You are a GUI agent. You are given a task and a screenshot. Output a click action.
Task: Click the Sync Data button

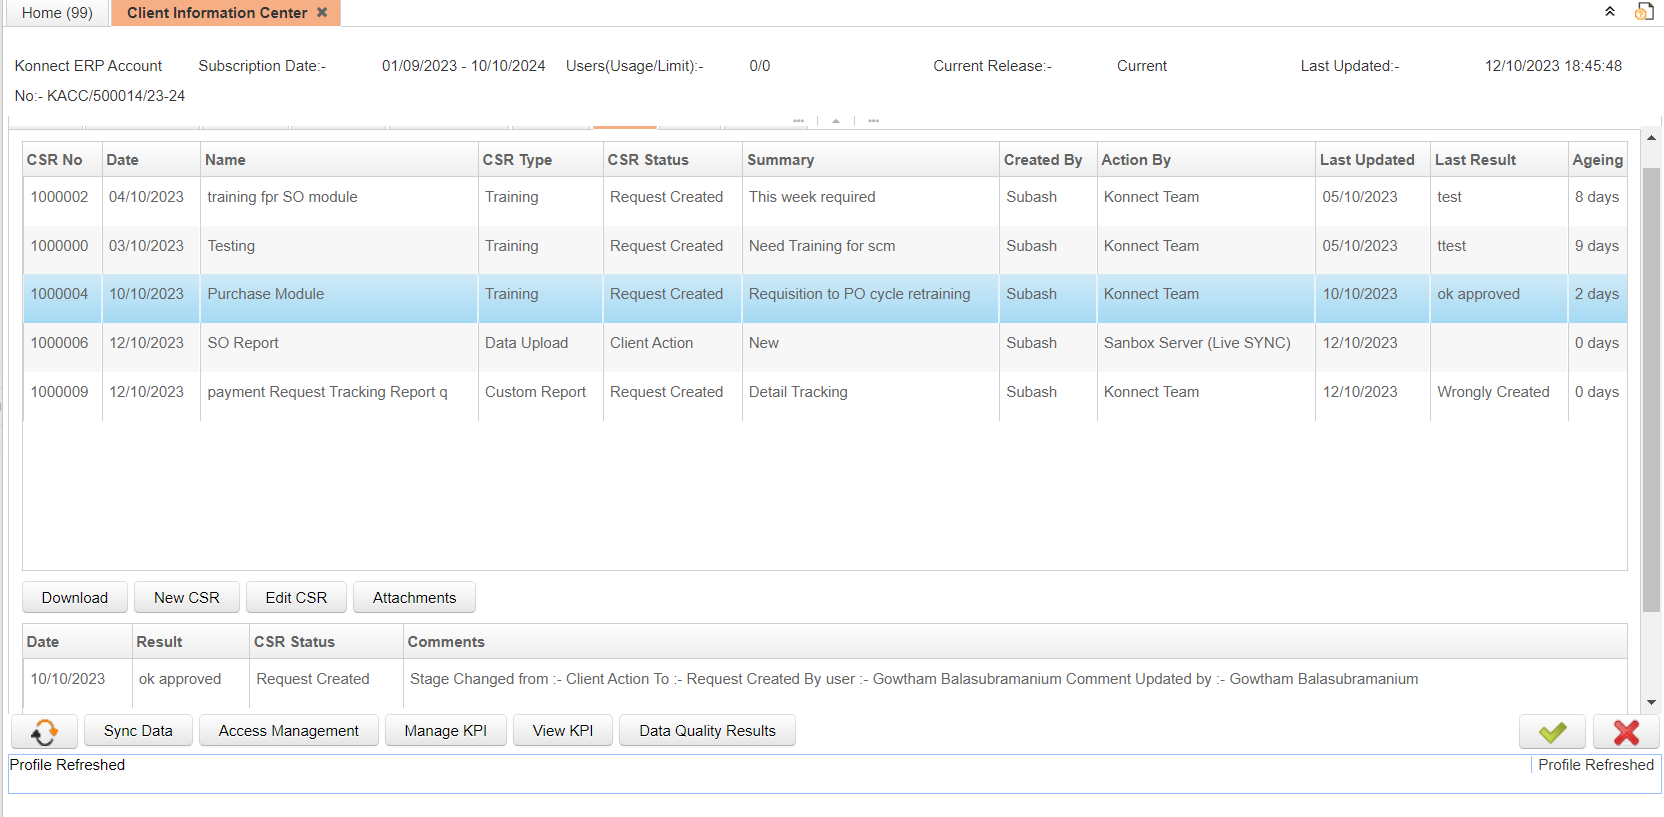click(x=138, y=731)
